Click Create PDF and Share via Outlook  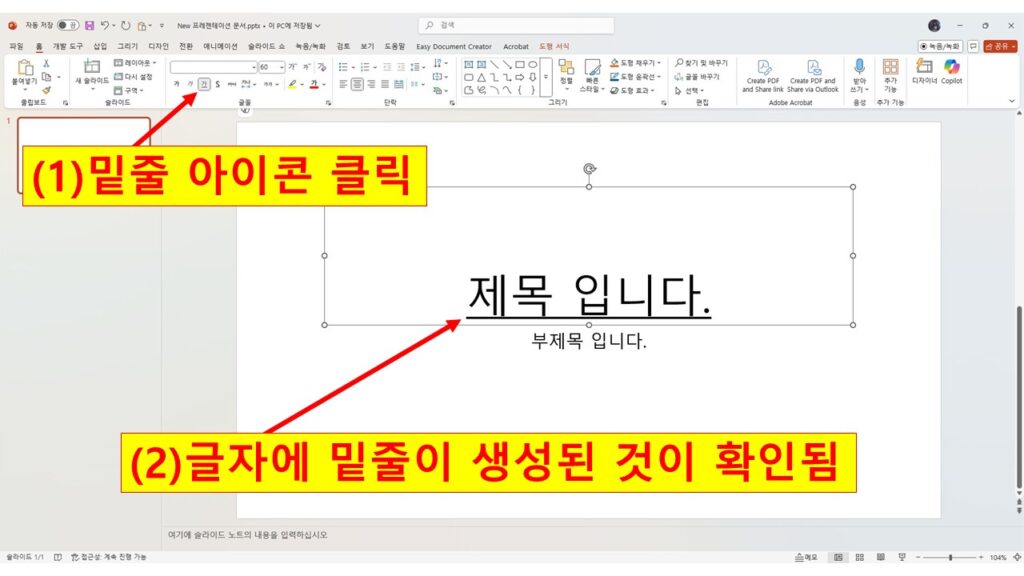pyautogui.click(x=813, y=76)
